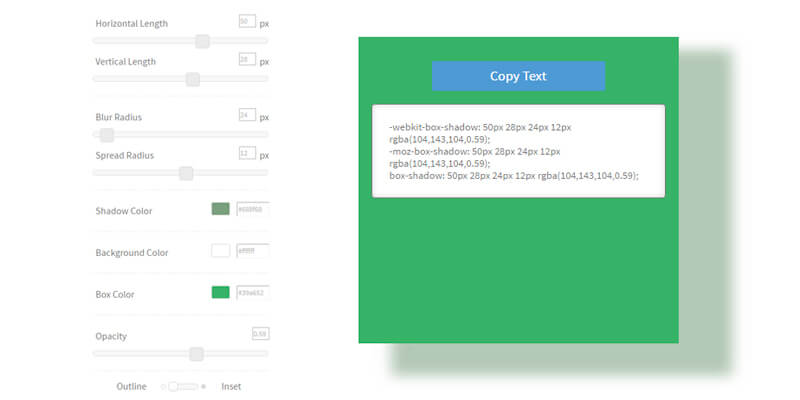Viewport: 800px width, 400px height.
Task: Open the green Box Color swatch
Action: (x=220, y=293)
